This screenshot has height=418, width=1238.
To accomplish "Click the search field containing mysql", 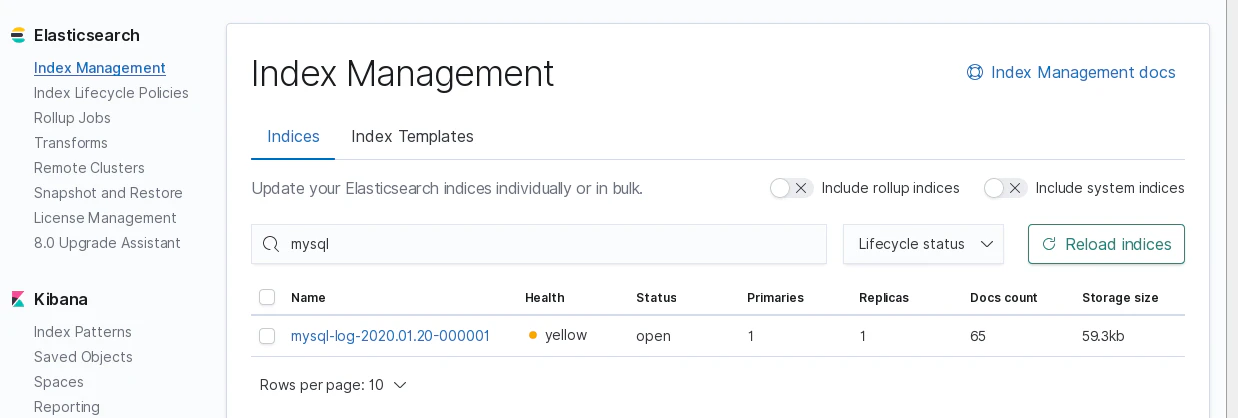I will pos(539,244).
